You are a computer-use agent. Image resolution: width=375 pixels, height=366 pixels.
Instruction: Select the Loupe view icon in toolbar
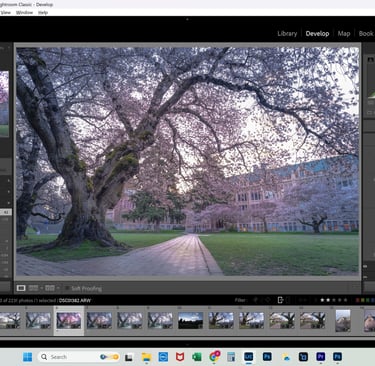[x=21, y=288]
